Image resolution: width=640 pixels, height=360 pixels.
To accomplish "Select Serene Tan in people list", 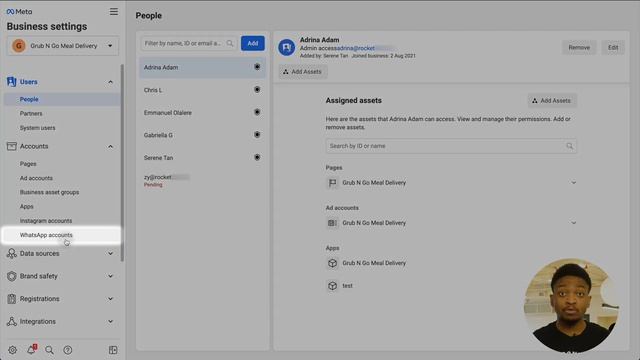I will (202, 158).
